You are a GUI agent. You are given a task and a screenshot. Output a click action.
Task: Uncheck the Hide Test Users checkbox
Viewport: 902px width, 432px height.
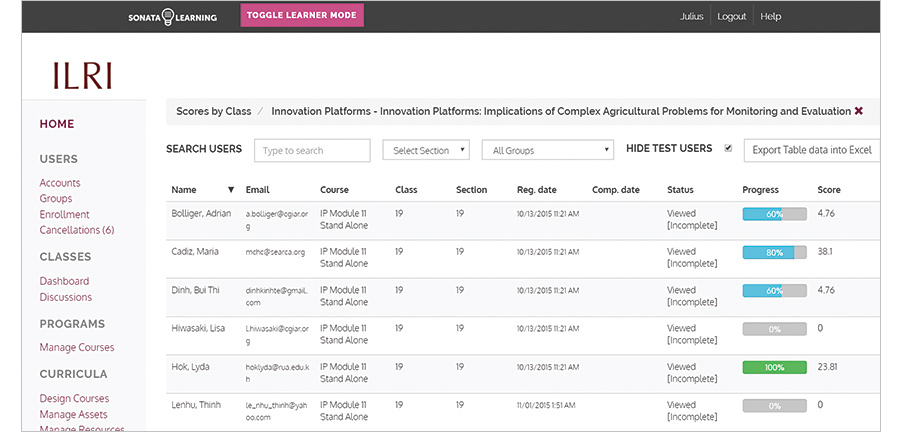pyautogui.click(x=728, y=149)
